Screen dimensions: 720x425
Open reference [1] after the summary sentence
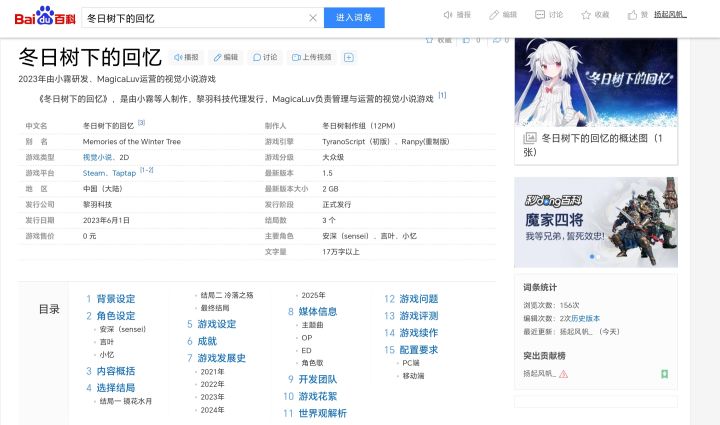pos(442,95)
